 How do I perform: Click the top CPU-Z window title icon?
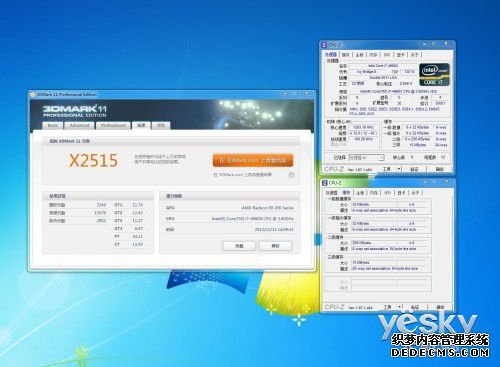click(x=324, y=45)
